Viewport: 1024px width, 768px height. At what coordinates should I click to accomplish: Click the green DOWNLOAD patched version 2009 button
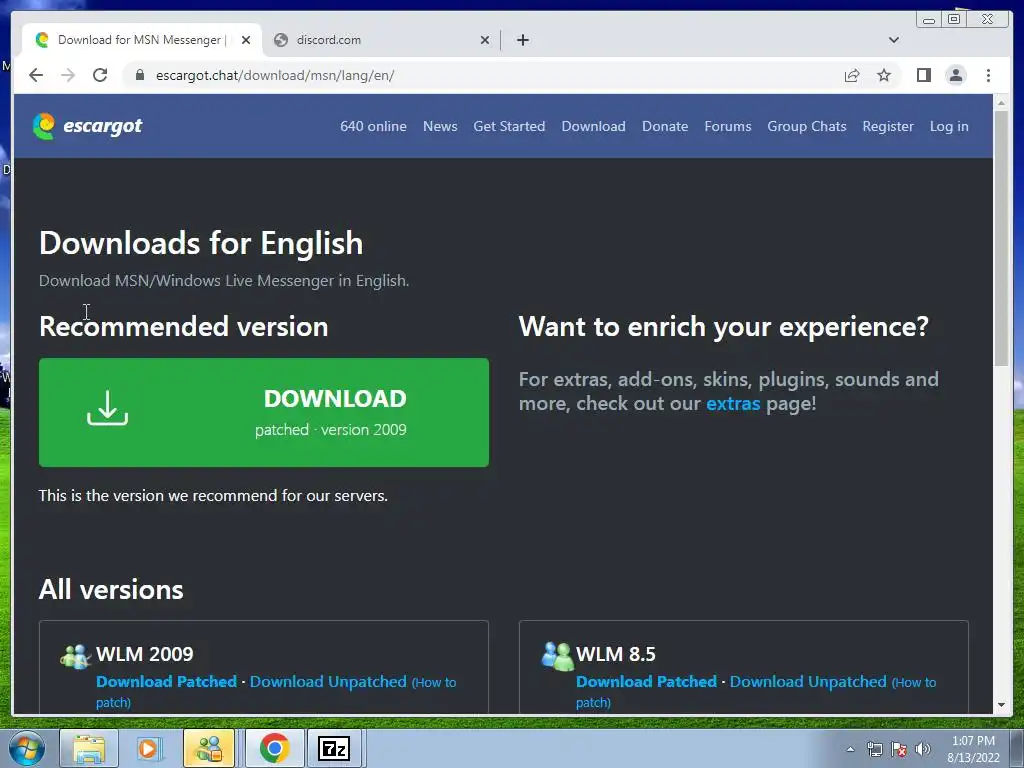coord(264,412)
